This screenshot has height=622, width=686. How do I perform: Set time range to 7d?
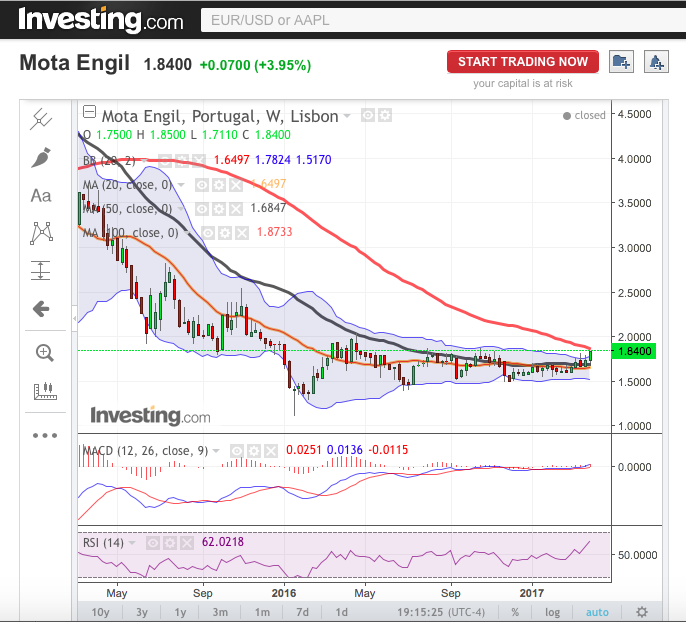click(302, 612)
